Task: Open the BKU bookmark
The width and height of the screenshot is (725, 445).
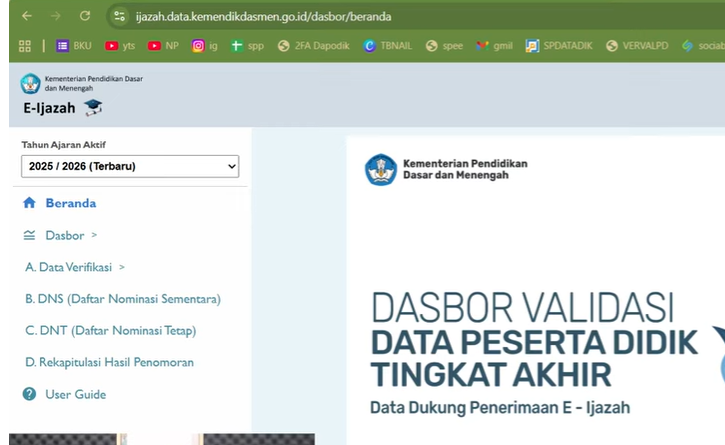Action: pyautogui.click(x=74, y=46)
